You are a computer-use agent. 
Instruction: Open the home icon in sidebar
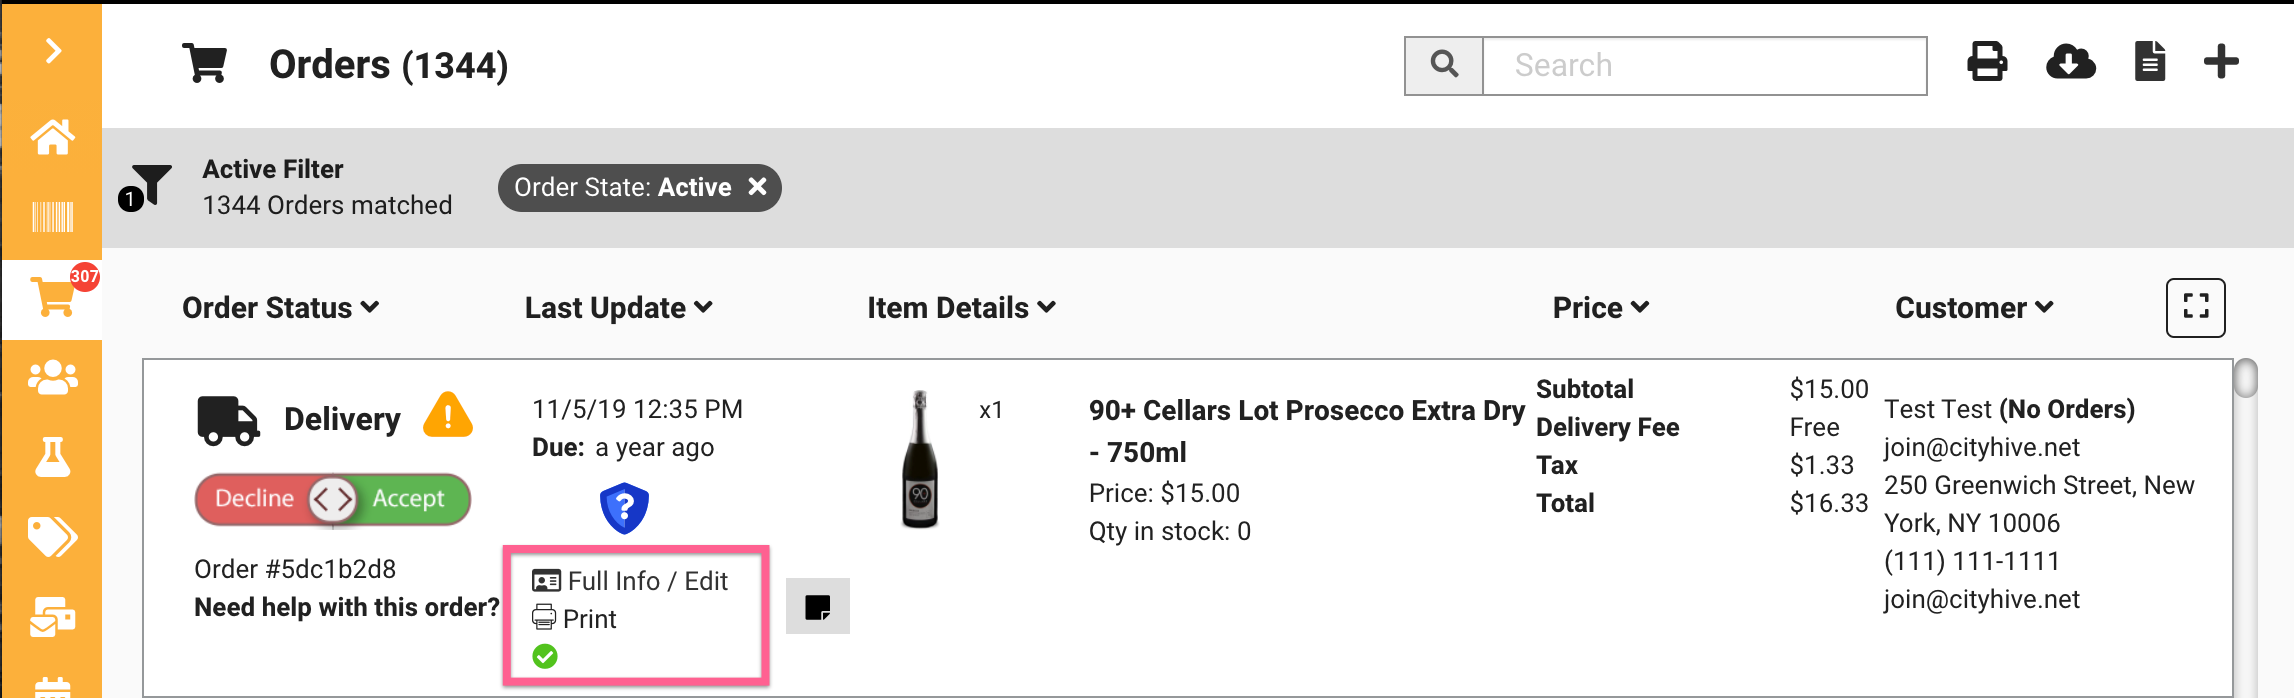52,137
